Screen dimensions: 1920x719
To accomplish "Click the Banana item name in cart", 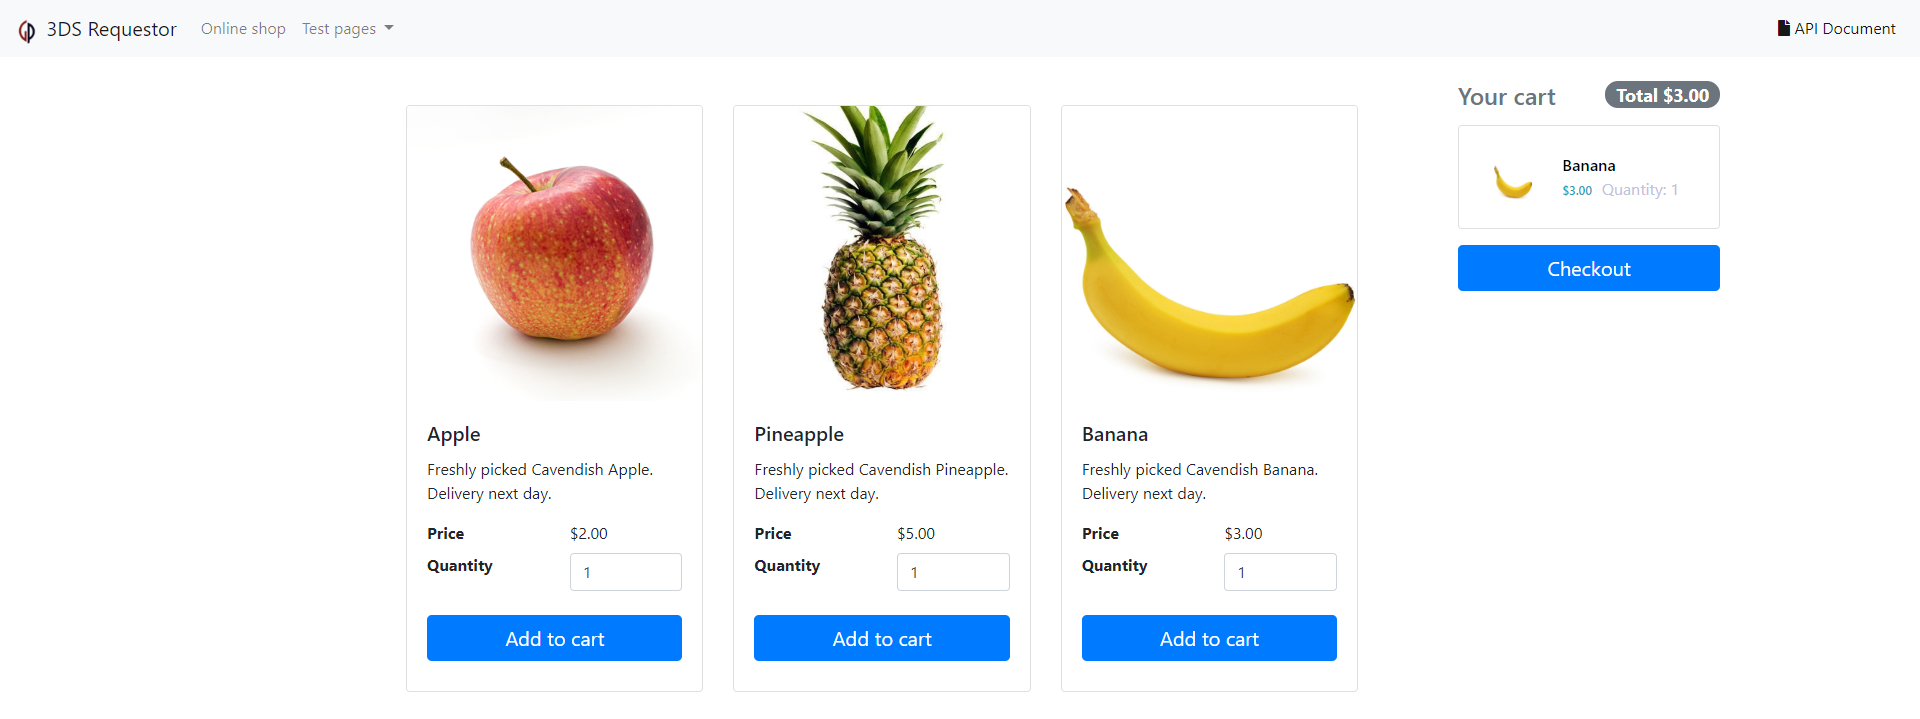I will [1588, 166].
